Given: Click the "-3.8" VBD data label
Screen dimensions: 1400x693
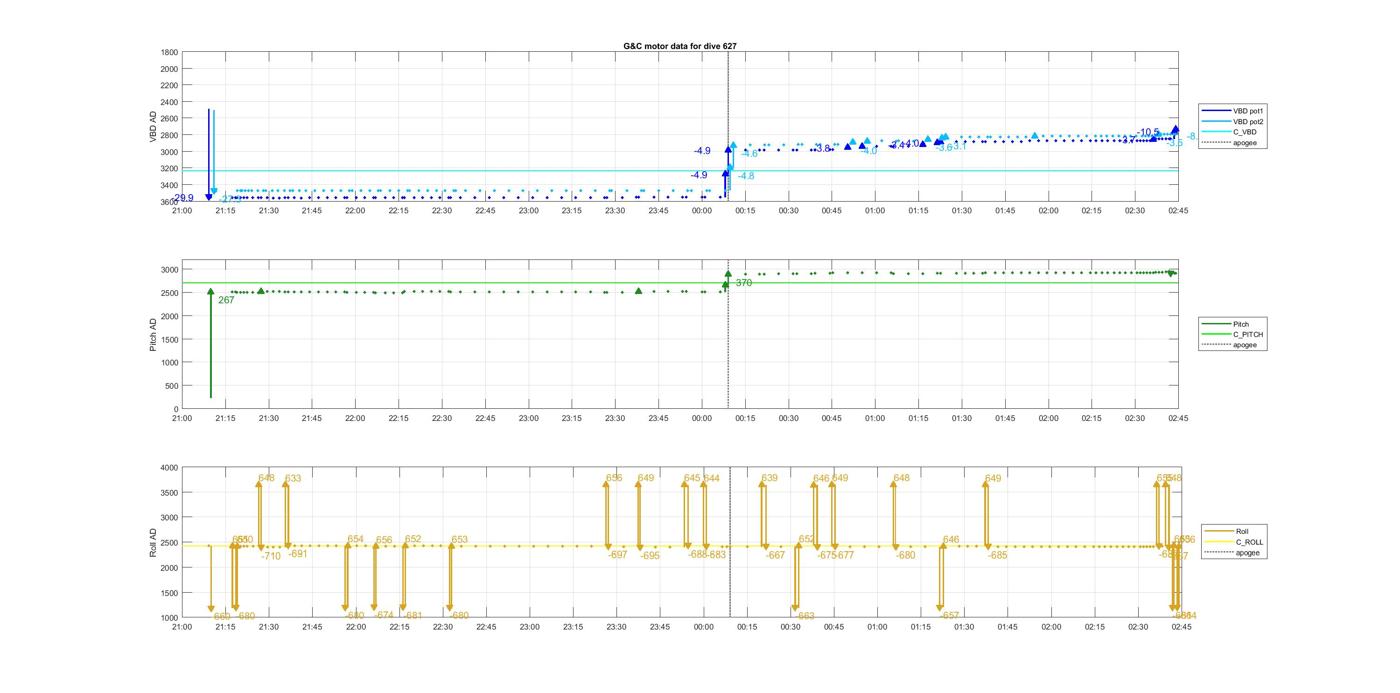Looking at the screenshot, I should click(x=822, y=149).
